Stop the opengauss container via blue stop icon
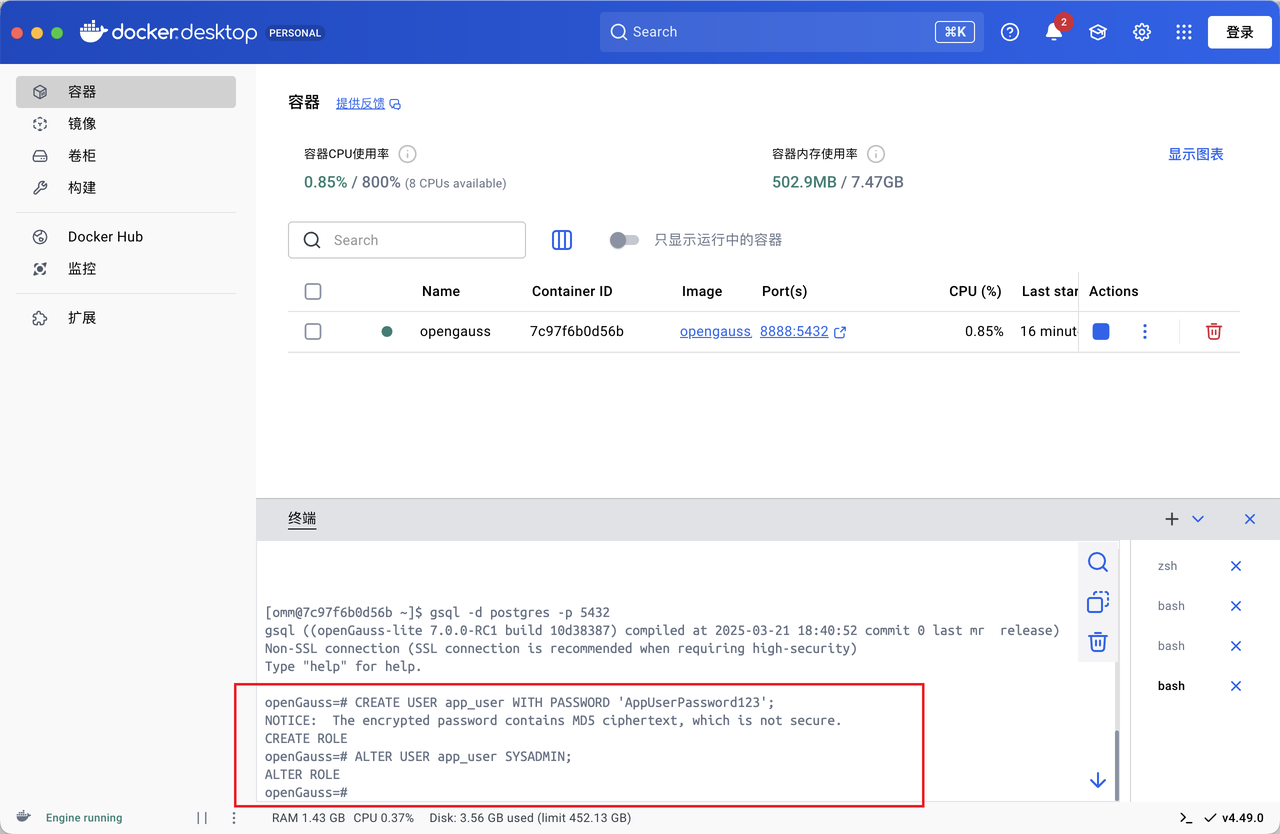This screenshot has width=1280, height=834. pyautogui.click(x=1100, y=331)
